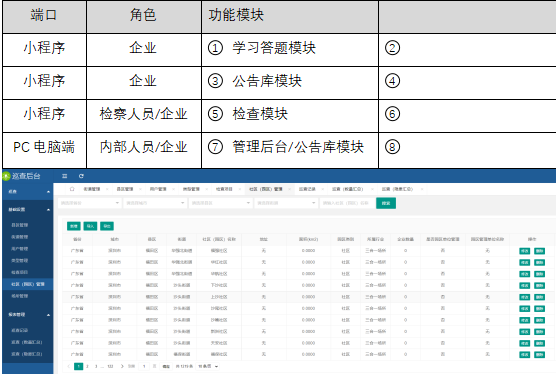Go to last page 122
This screenshot has height=374, width=556.
(x=110, y=366)
